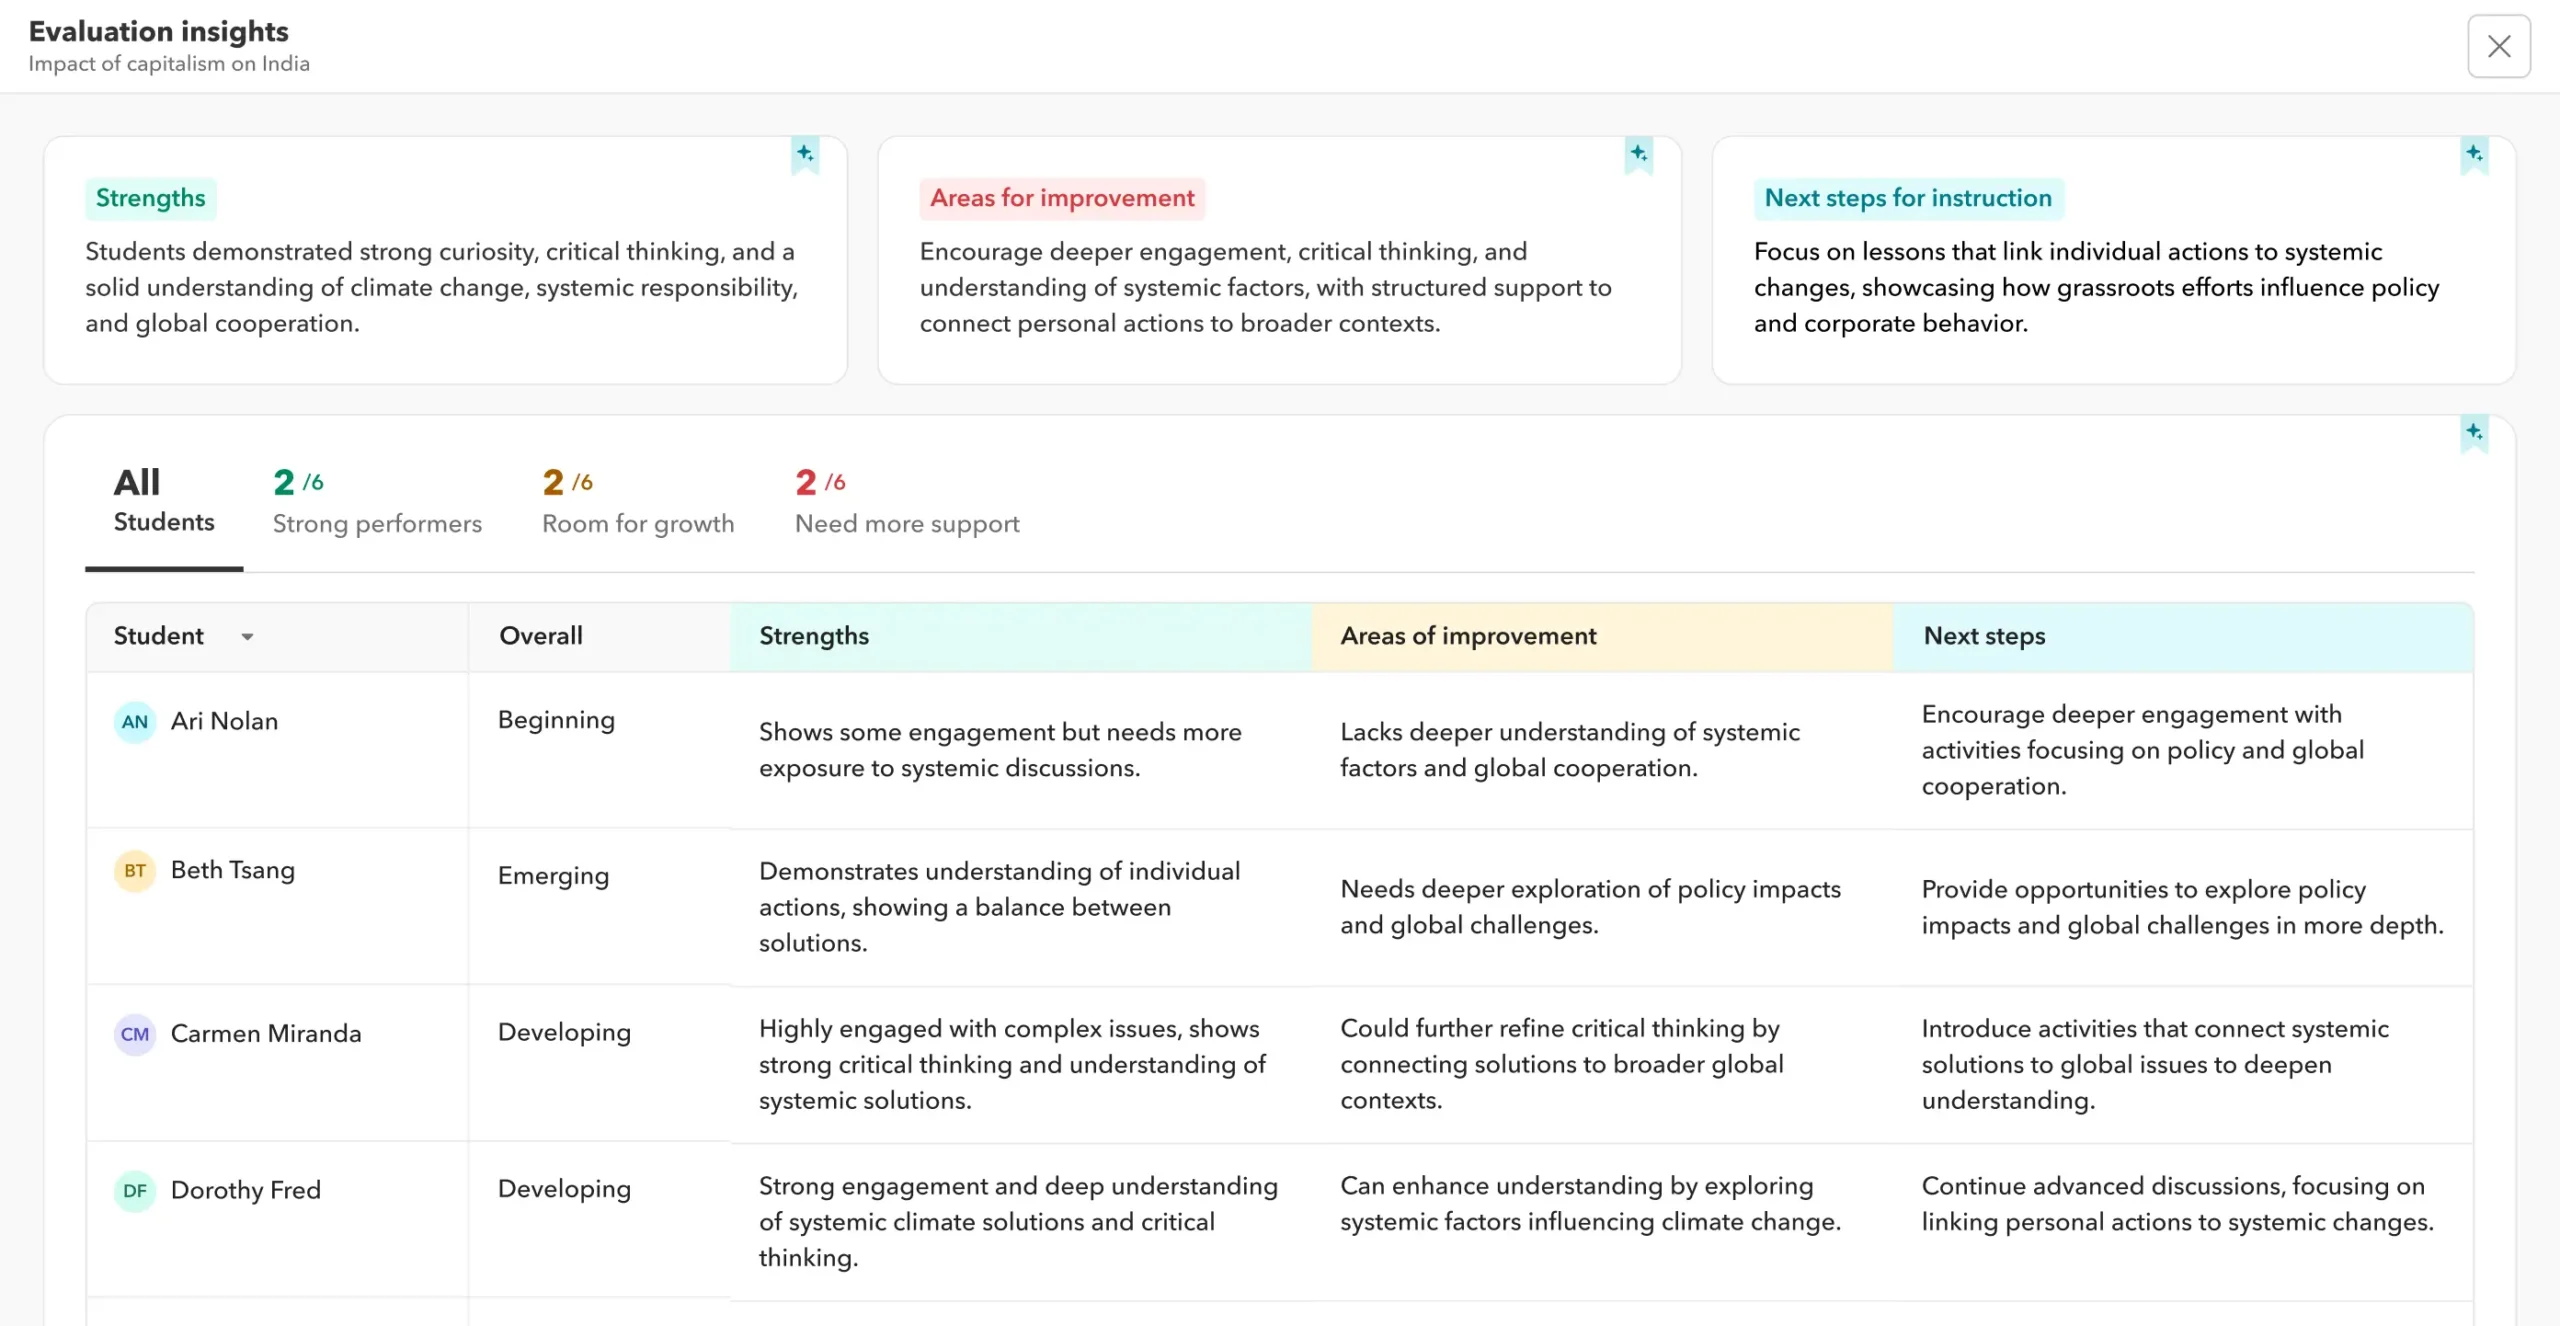Click the sparkle icon above the student table
This screenshot has height=1326, width=2560.
(2474, 432)
